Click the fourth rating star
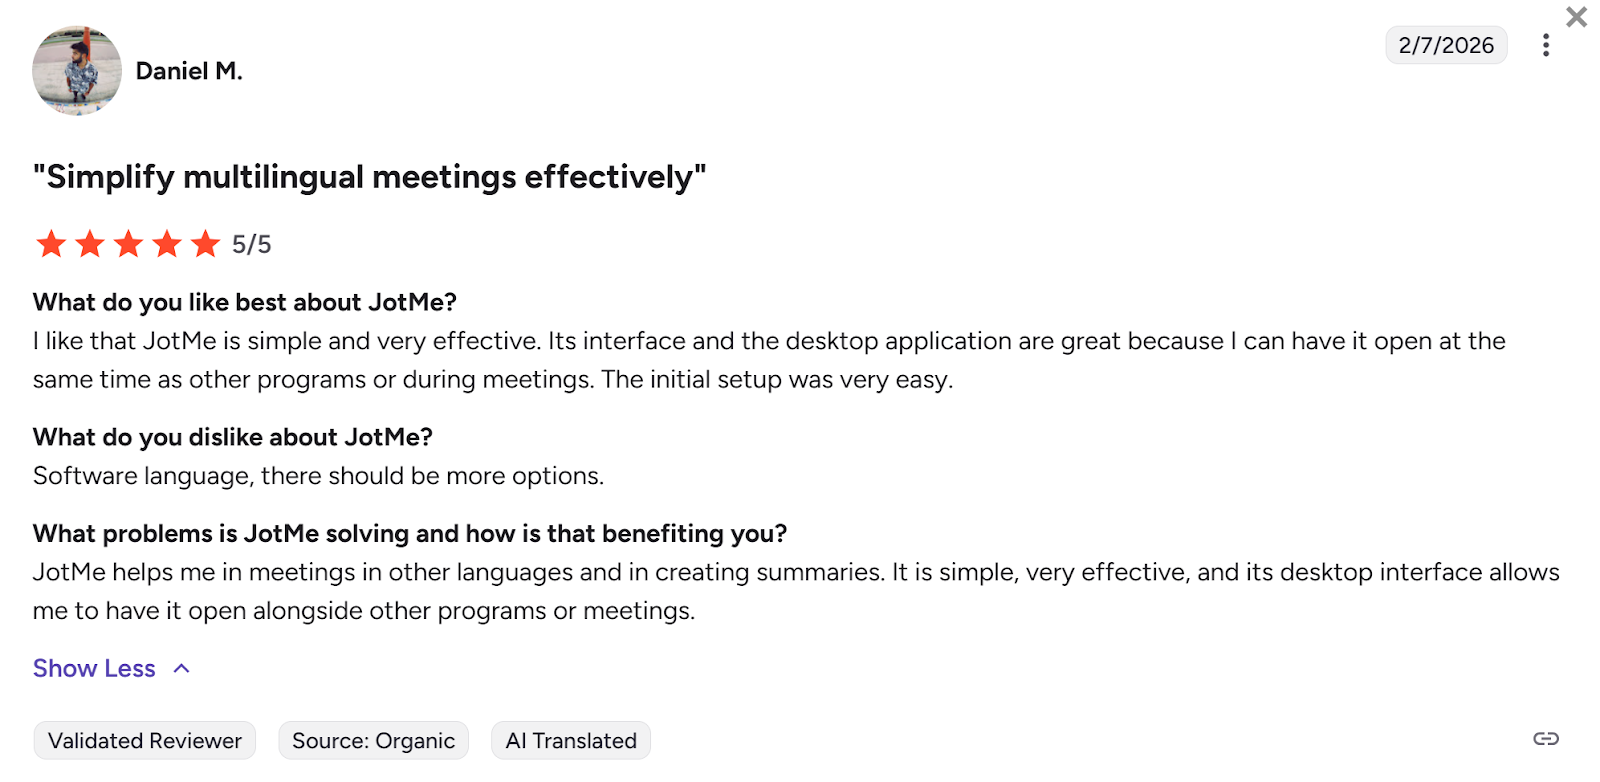The width and height of the screenshot is (1600, 782). (x=166, y=243)
